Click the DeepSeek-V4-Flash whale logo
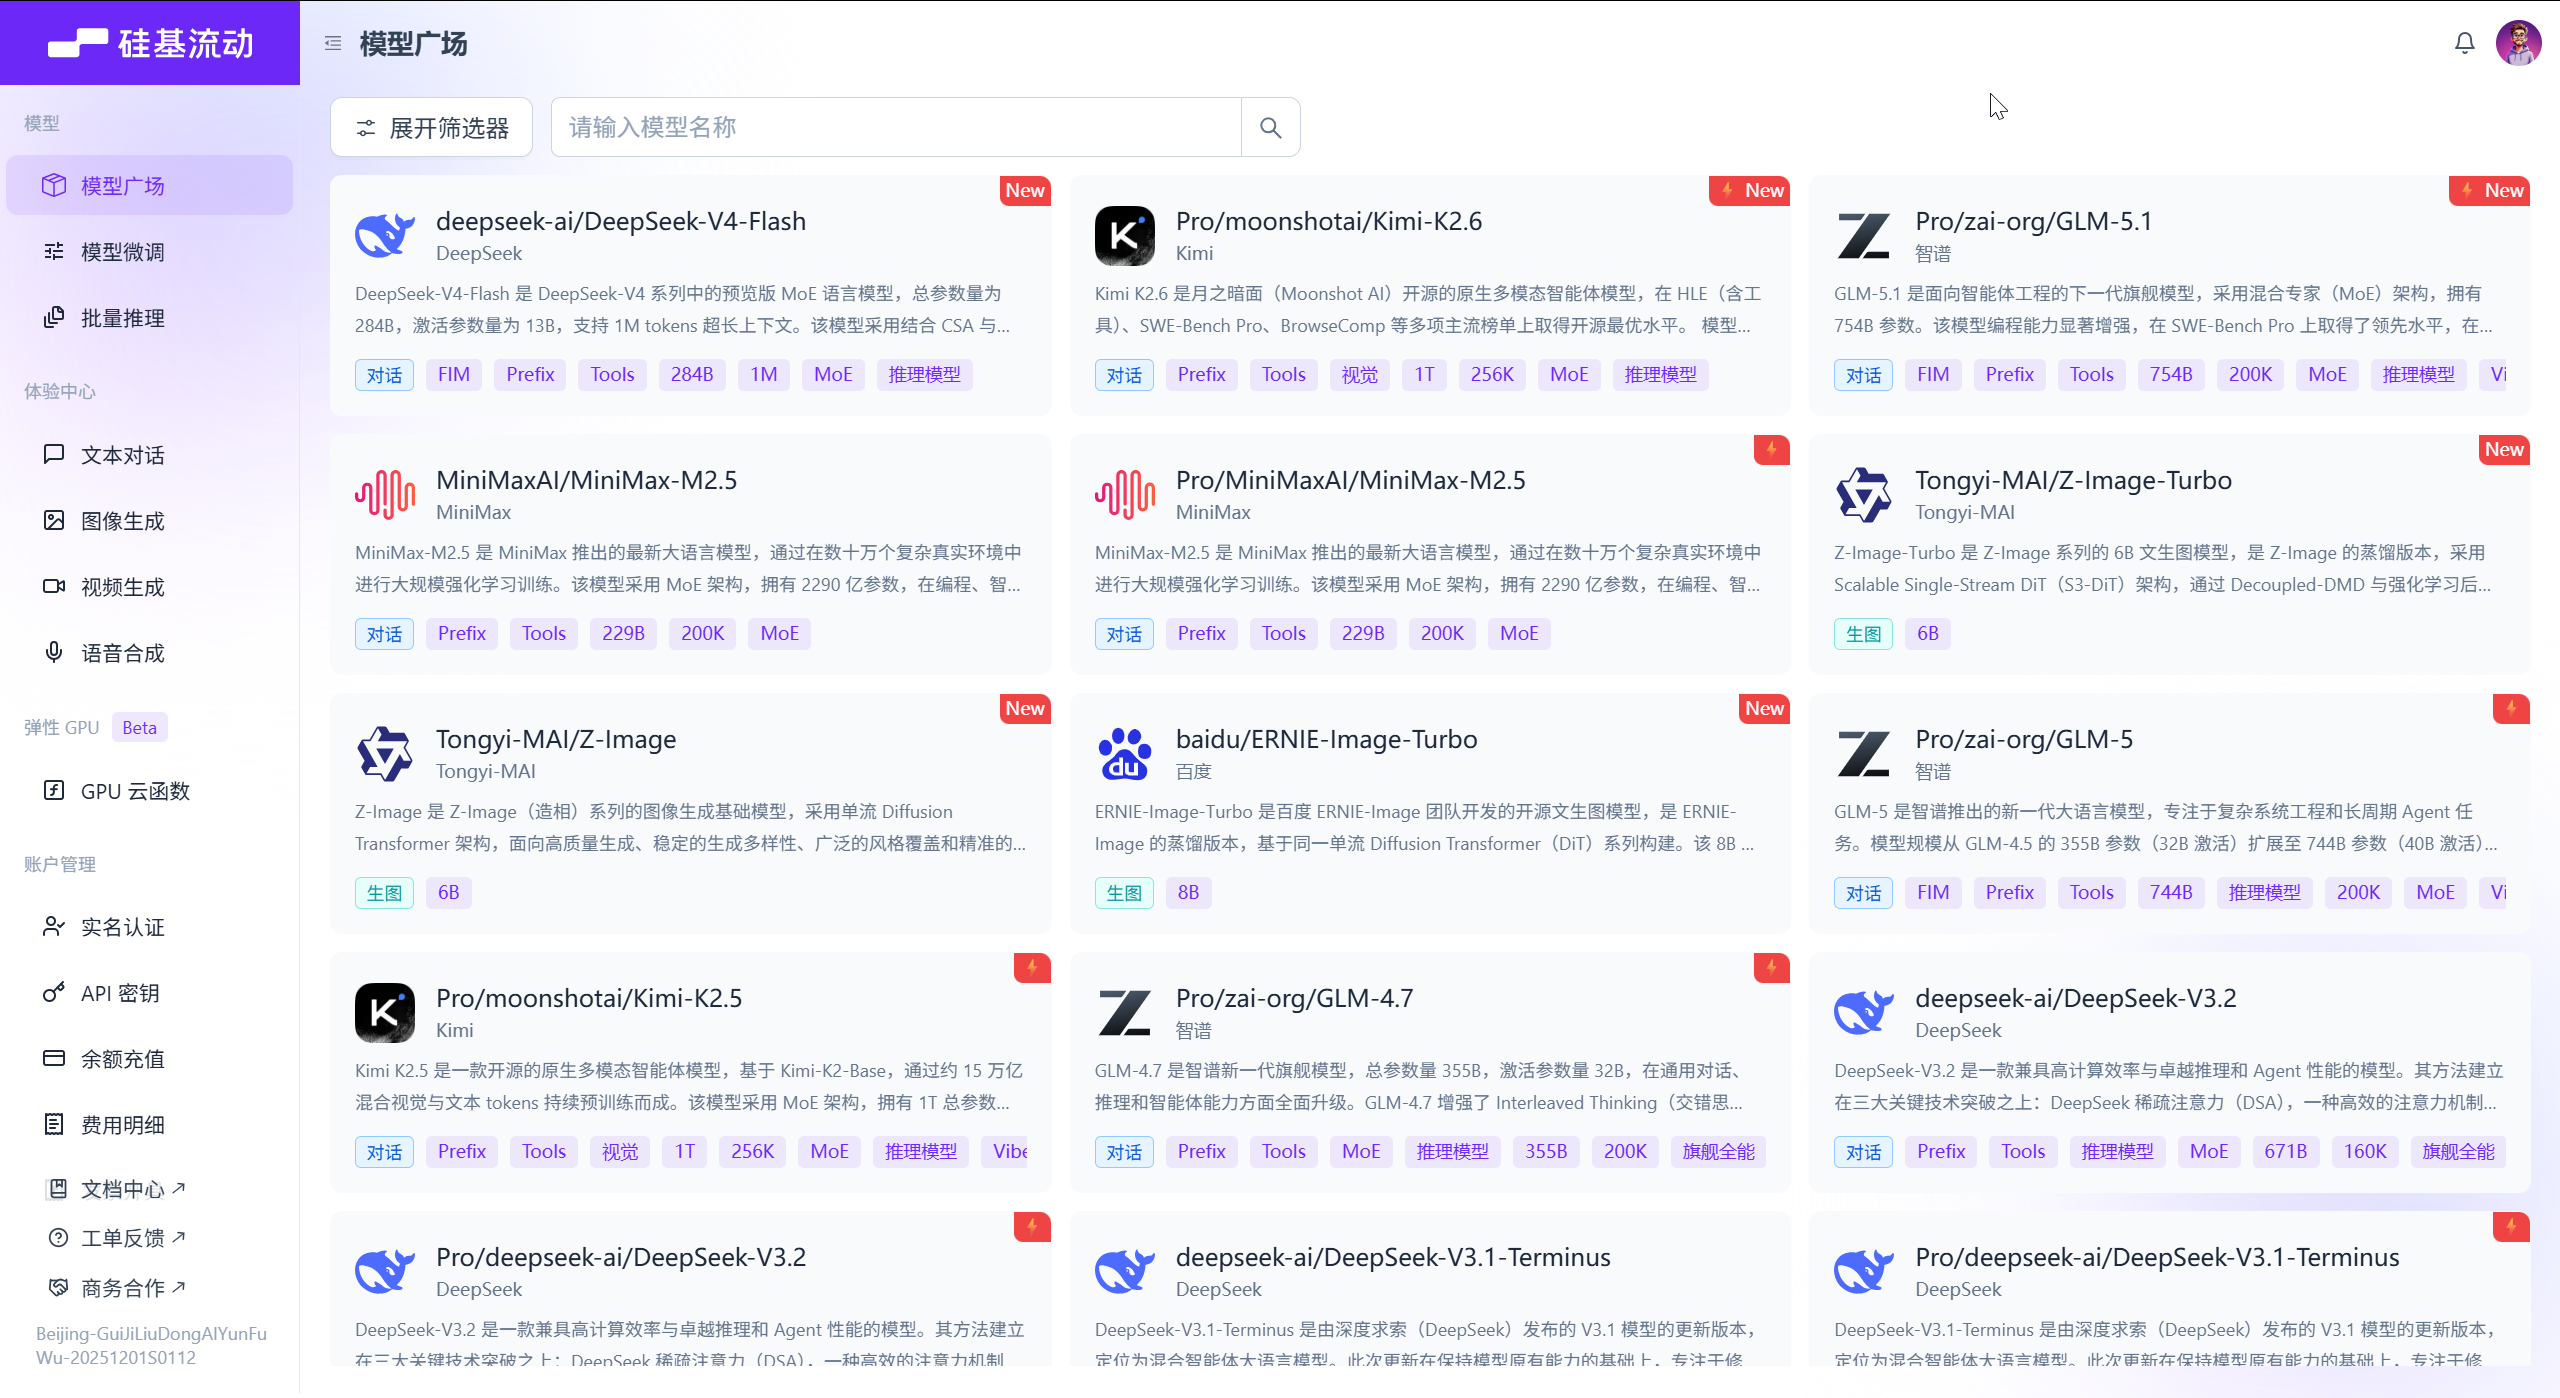The width and height of the screenshot is (2560, 1398). [x=385, y=236]
